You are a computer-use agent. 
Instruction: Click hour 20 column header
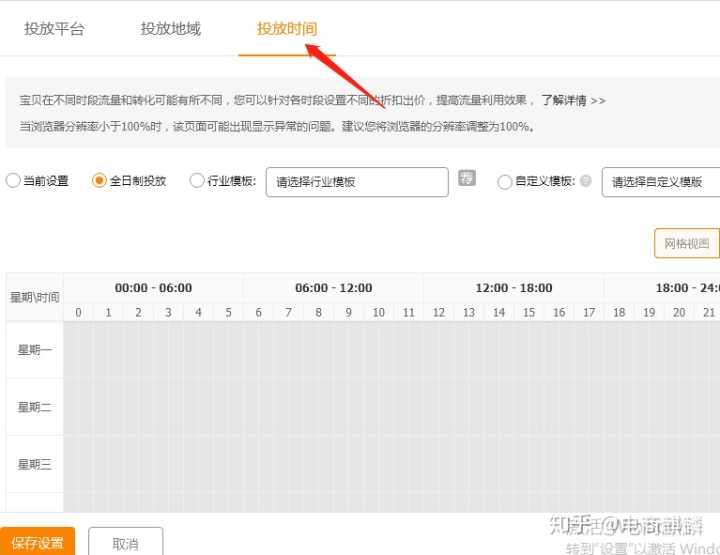click(x=679, y=313)
